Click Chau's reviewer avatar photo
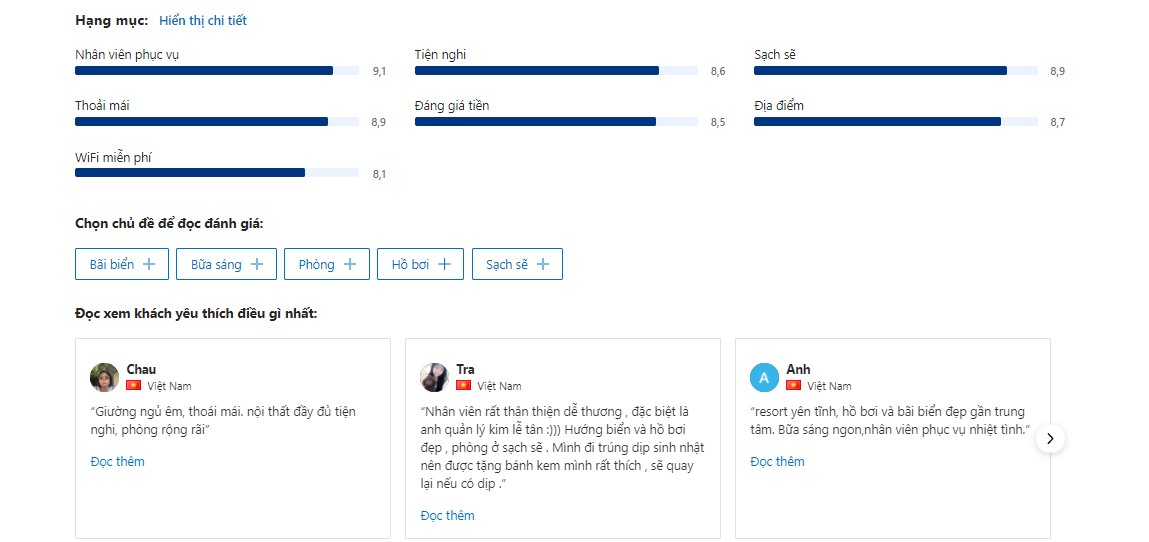This screenshot has height=542, width=1149. [104, 377]
